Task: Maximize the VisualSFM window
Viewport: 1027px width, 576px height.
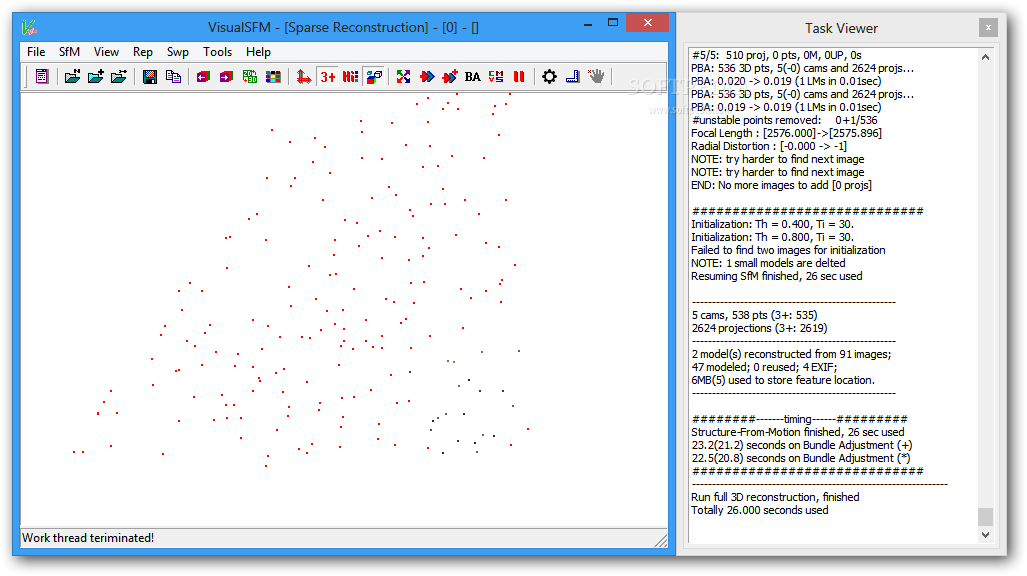Action: pos(613,24)
